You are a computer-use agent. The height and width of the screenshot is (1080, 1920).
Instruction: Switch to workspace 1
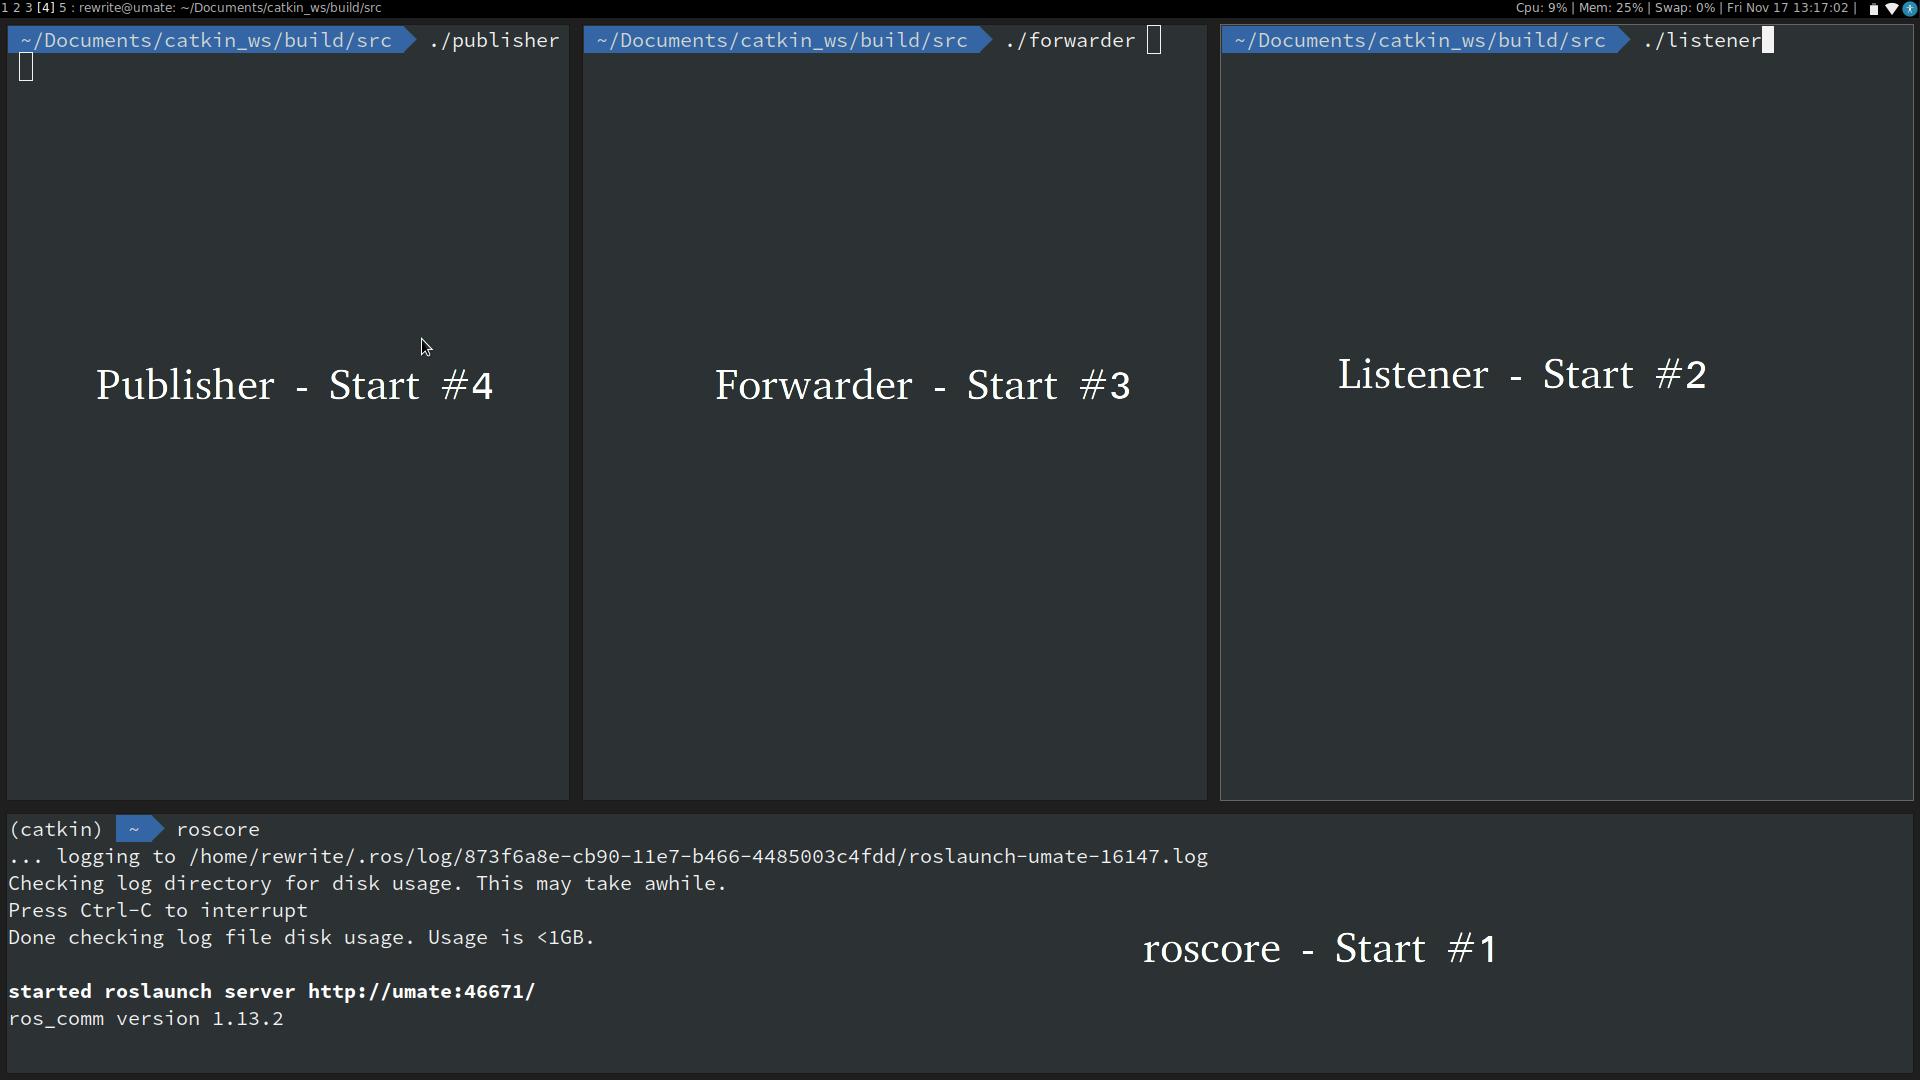[x=4, y=8]
